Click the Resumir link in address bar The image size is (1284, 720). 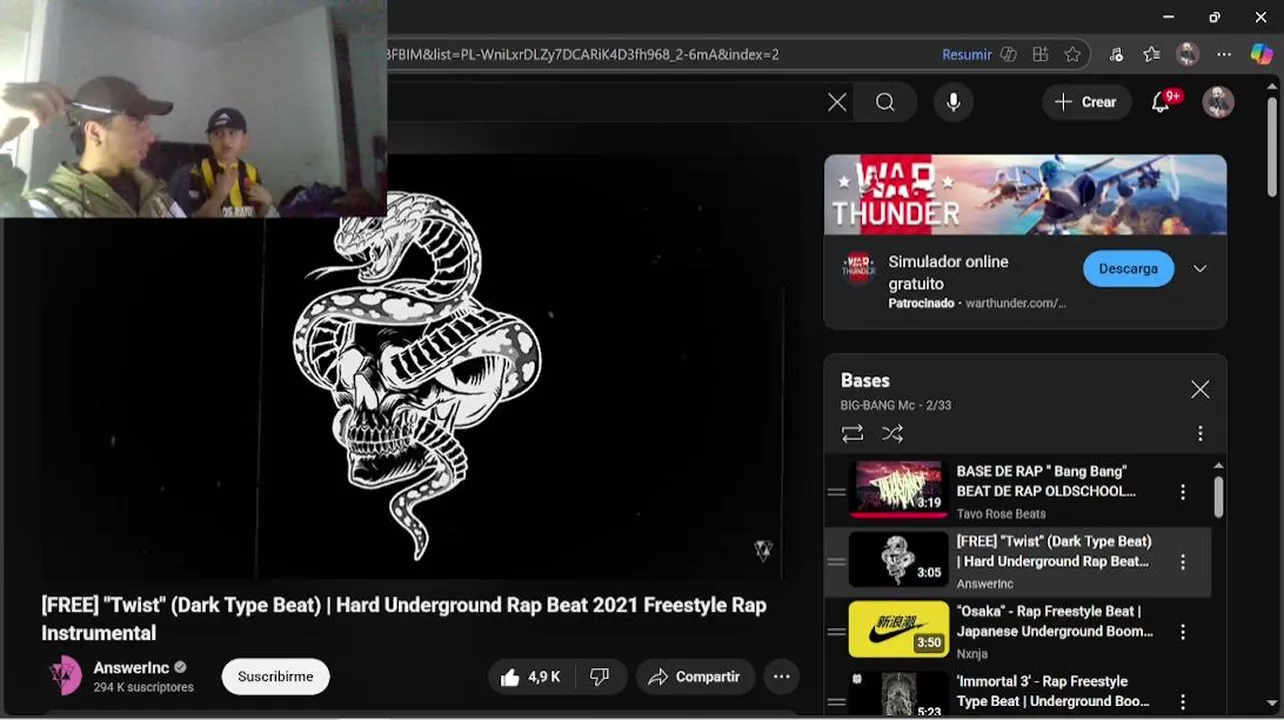click(966, 55)
